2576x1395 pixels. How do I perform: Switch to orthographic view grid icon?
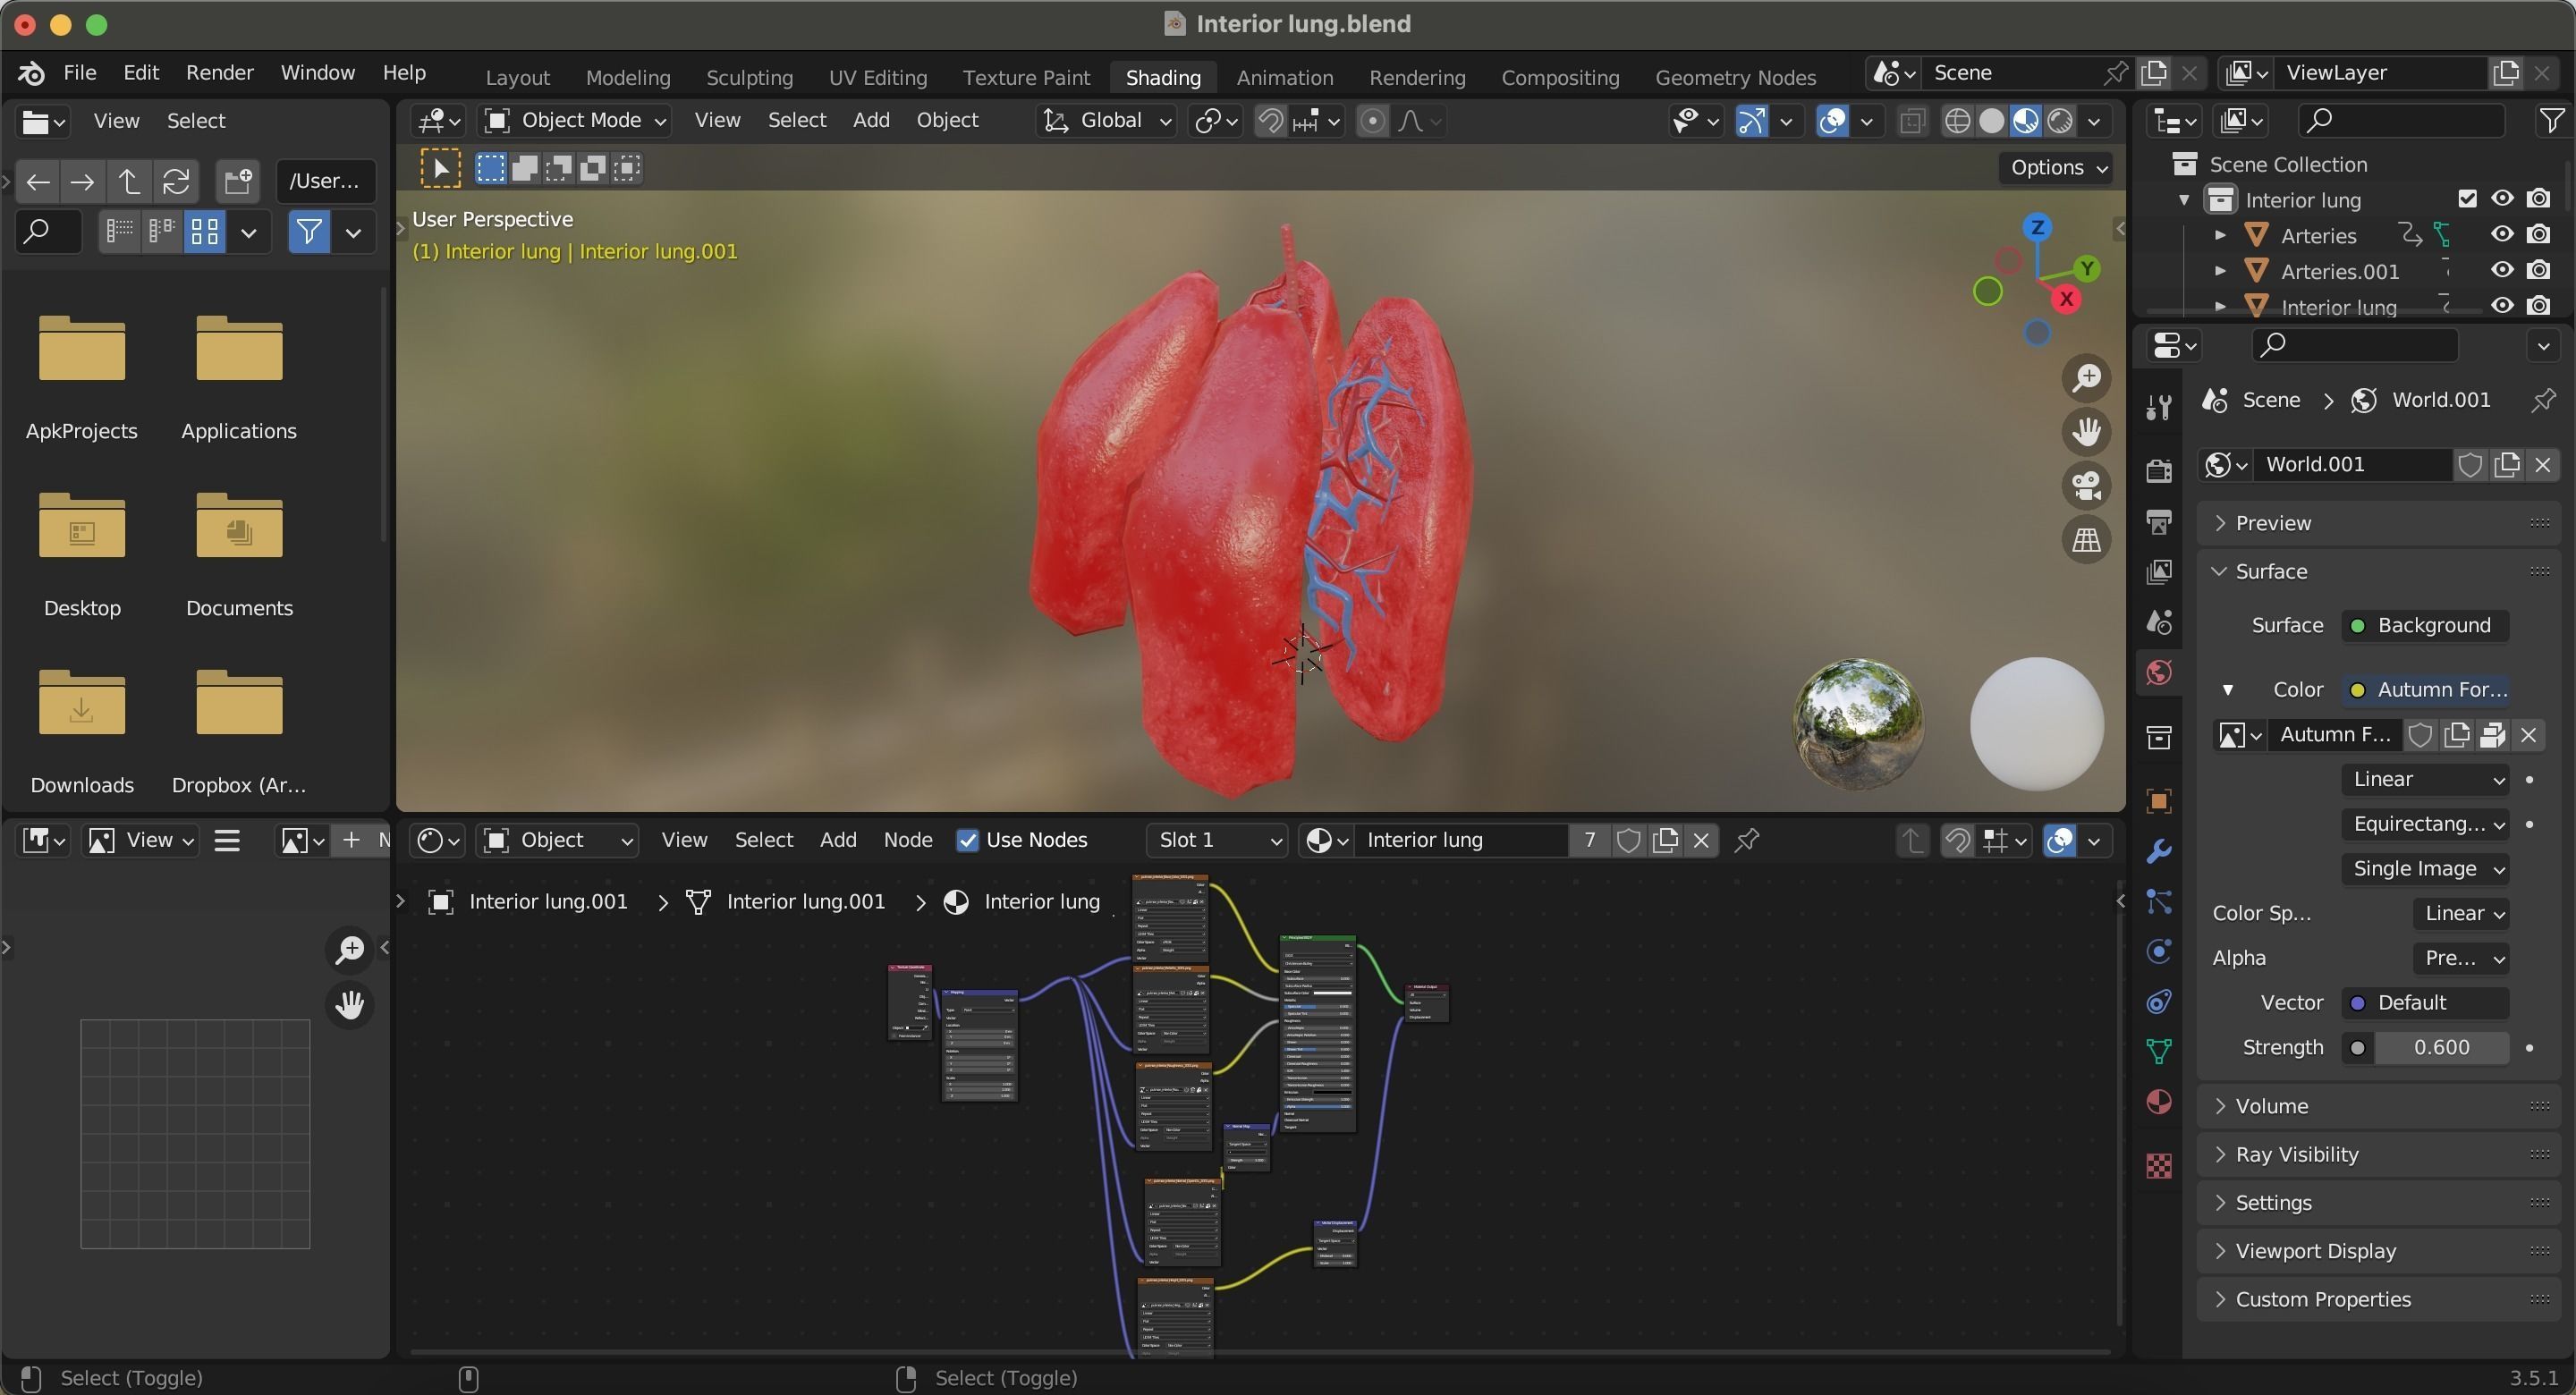(2086, 540)
